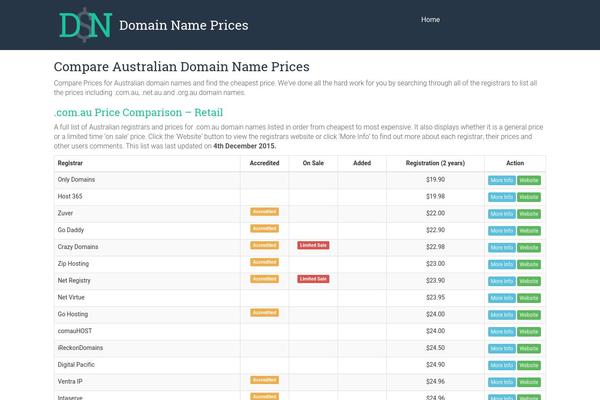Select the iReckonDomains registrar name

[80, 348]
